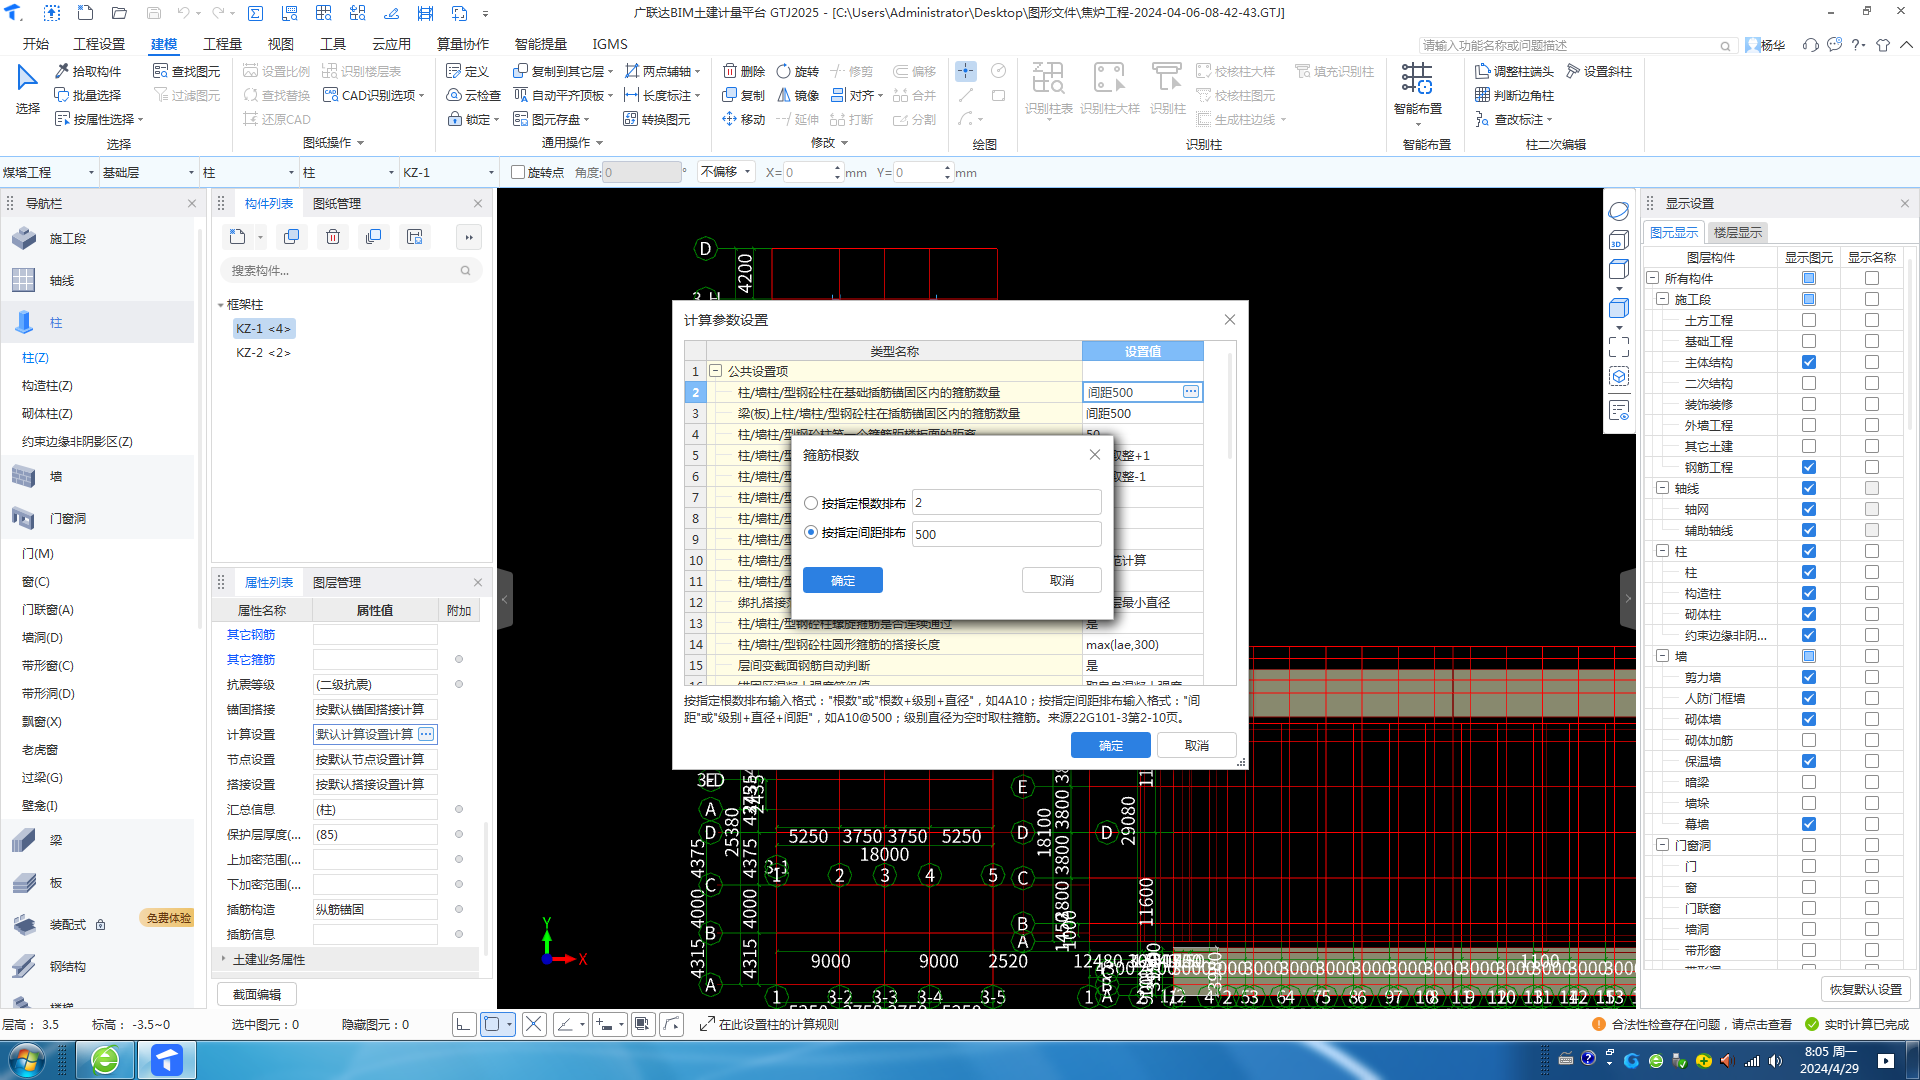Open the 查找图元 find element tool

[x=186, y=71]
